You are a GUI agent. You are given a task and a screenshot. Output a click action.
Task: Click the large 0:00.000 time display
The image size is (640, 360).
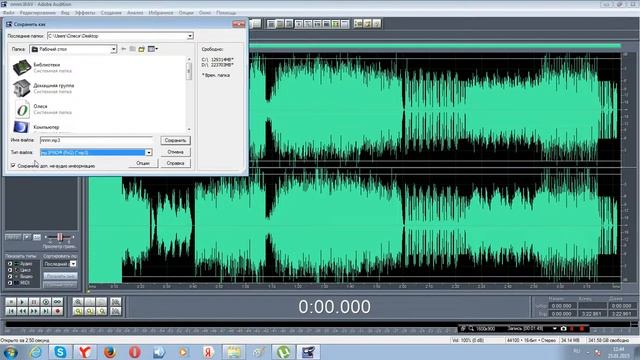pos(334,307)
